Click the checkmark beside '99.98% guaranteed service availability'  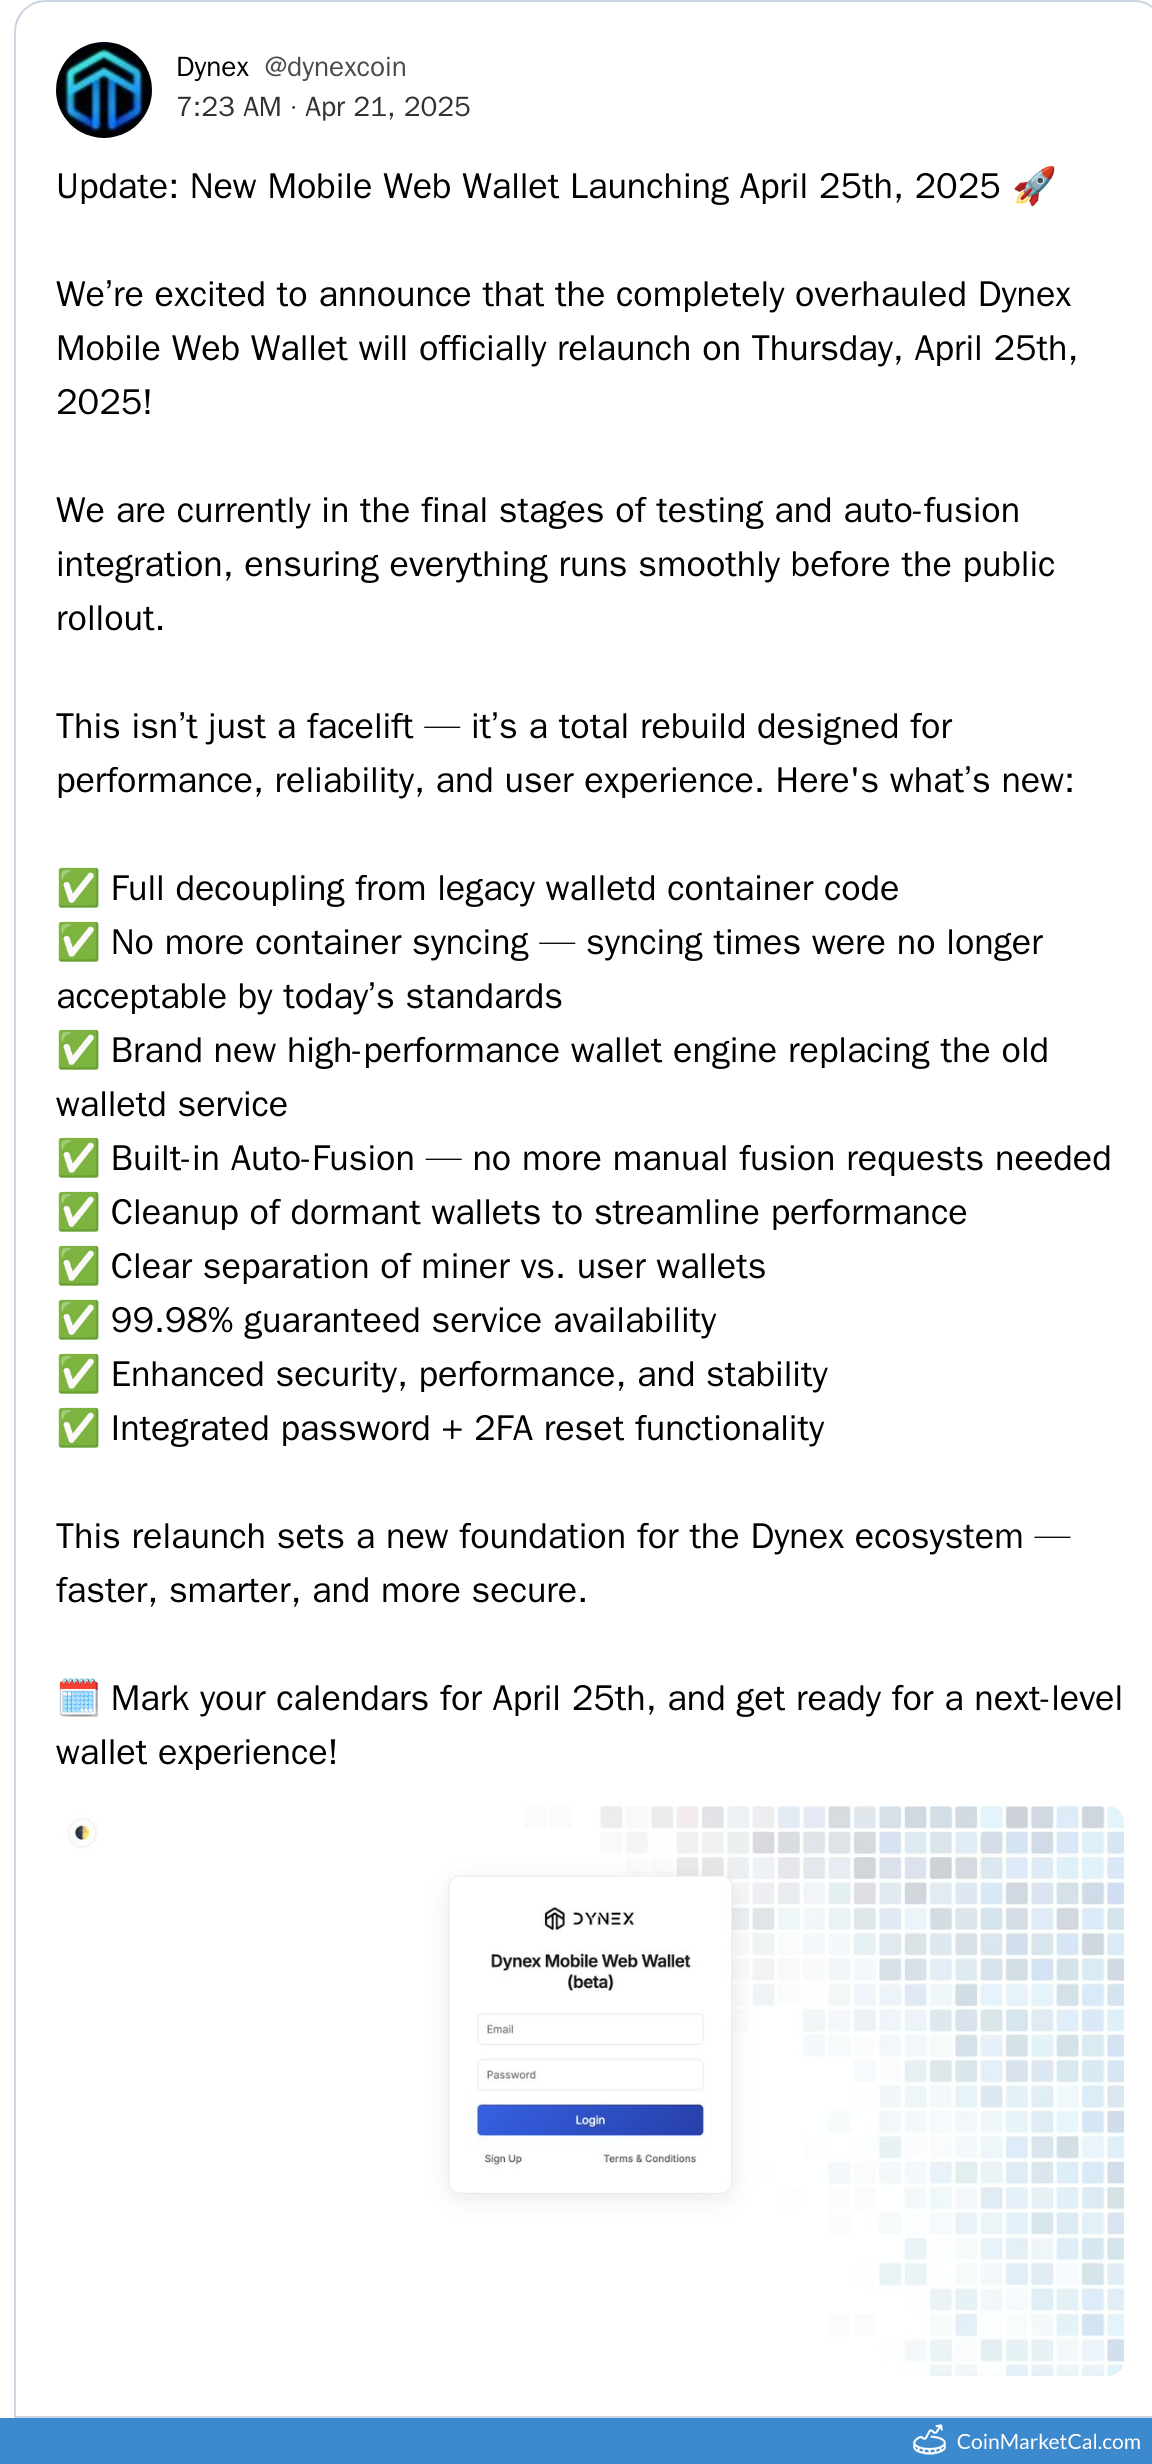[78, 1320]
